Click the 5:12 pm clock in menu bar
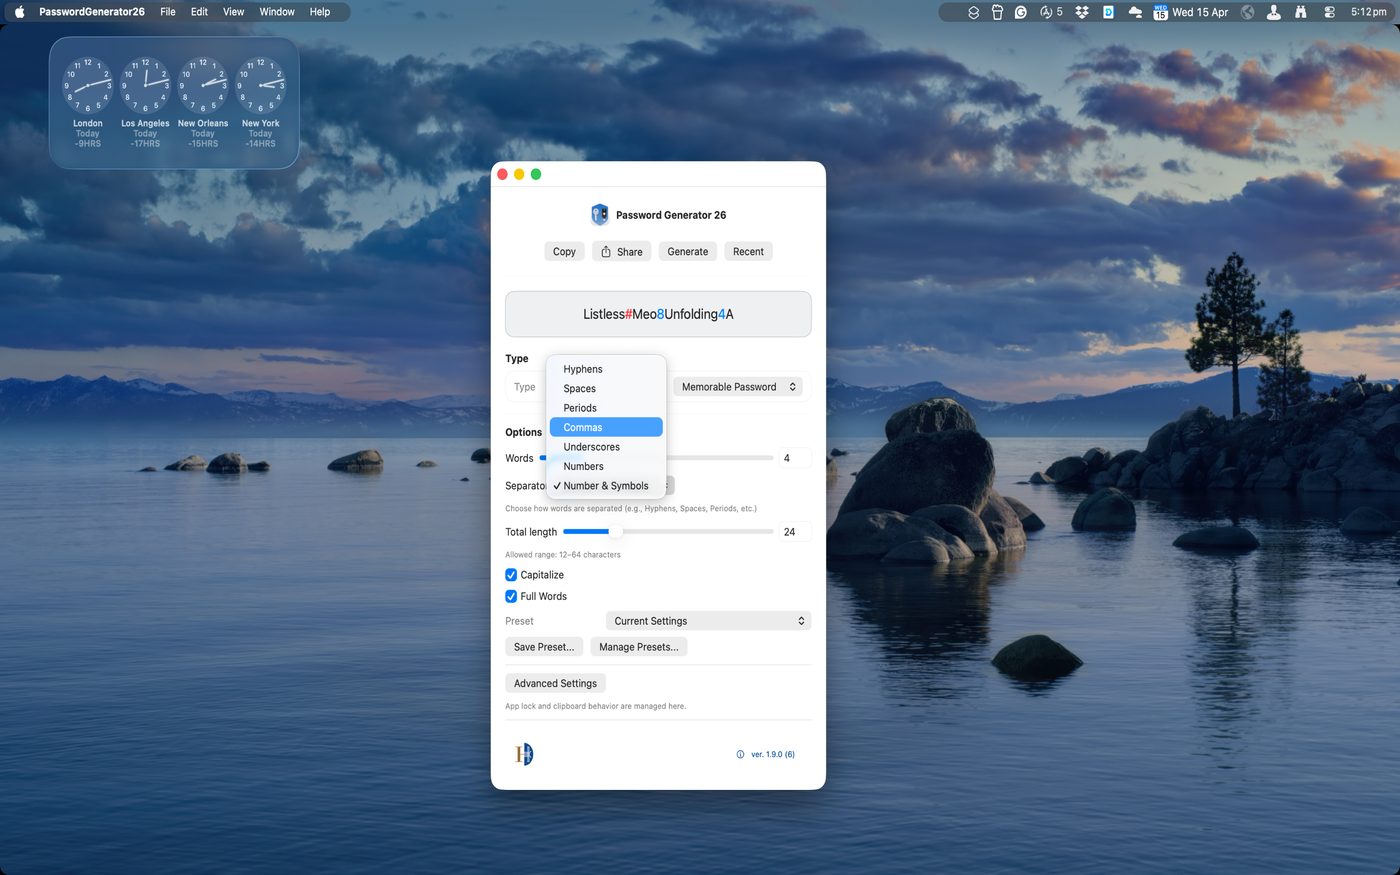 [x=1368, y=12]
